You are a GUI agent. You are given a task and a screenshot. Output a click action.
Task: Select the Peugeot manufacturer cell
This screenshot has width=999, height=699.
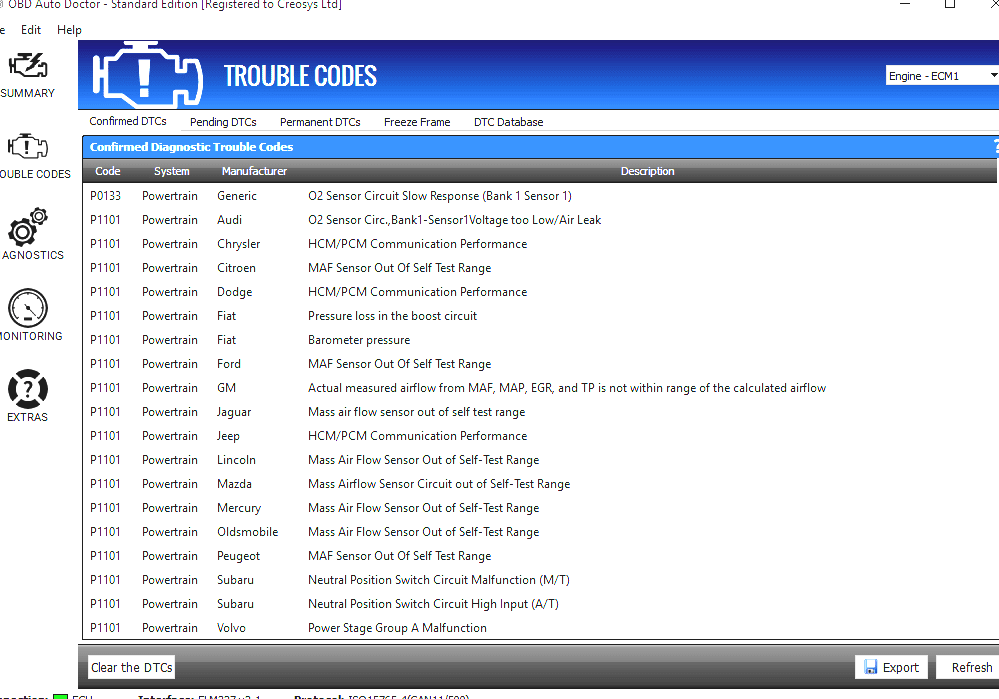pos(238,556)
